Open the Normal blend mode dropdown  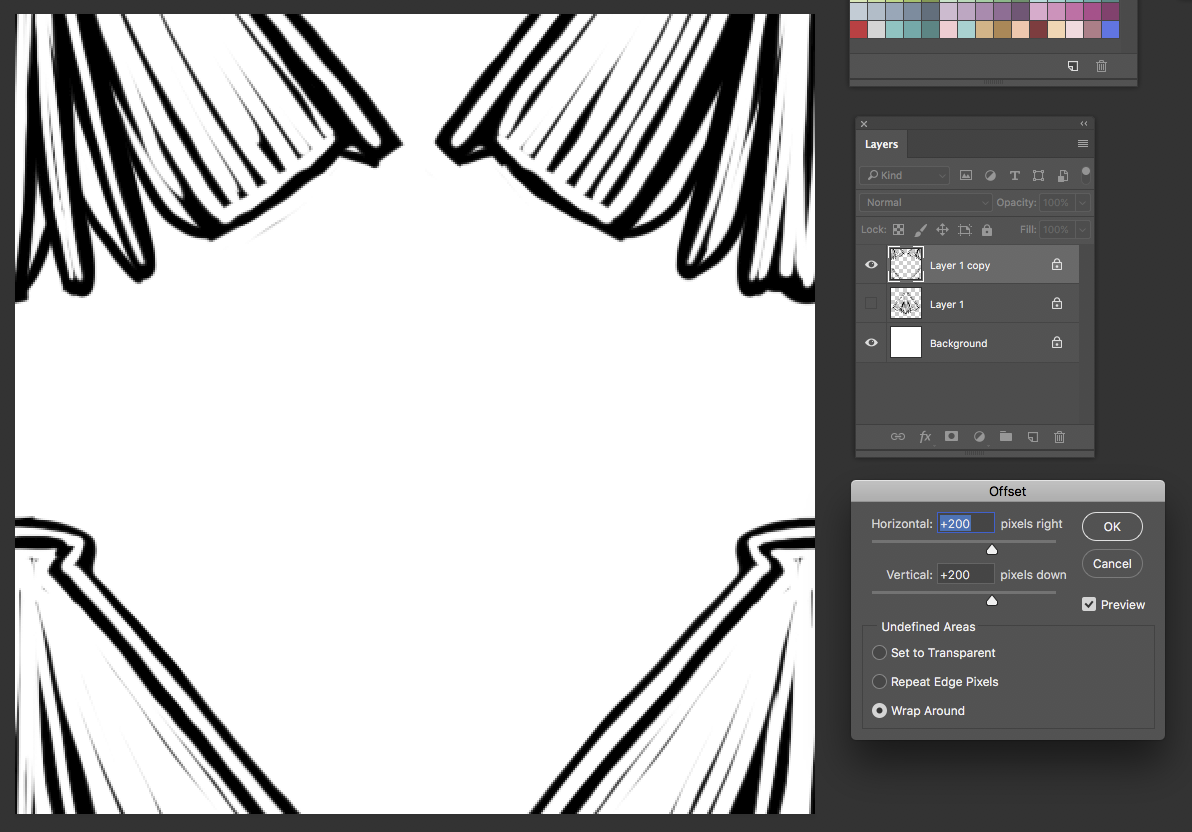[926, 202]
